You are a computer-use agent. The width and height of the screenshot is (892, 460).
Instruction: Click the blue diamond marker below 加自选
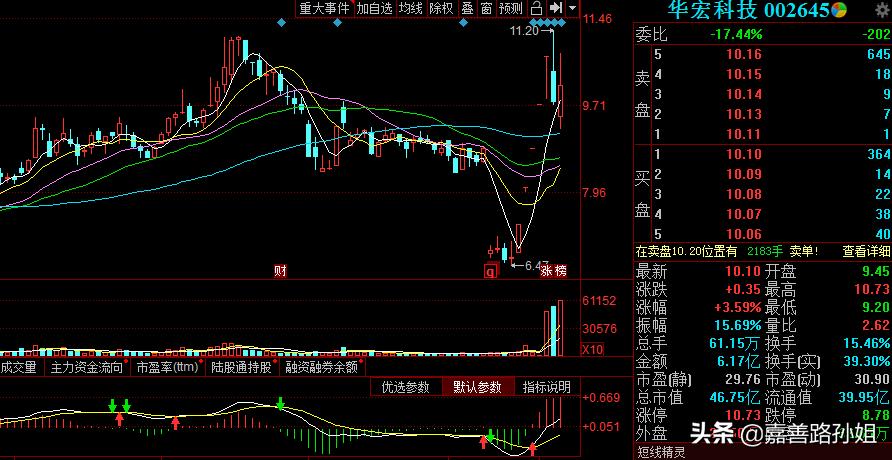[337, 23]
